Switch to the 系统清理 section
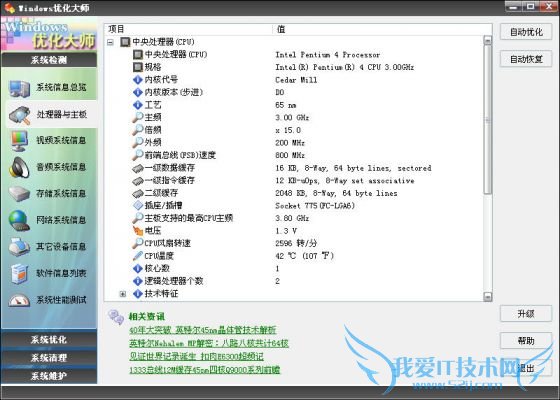560x400 pixels. (x=49, y=358)
